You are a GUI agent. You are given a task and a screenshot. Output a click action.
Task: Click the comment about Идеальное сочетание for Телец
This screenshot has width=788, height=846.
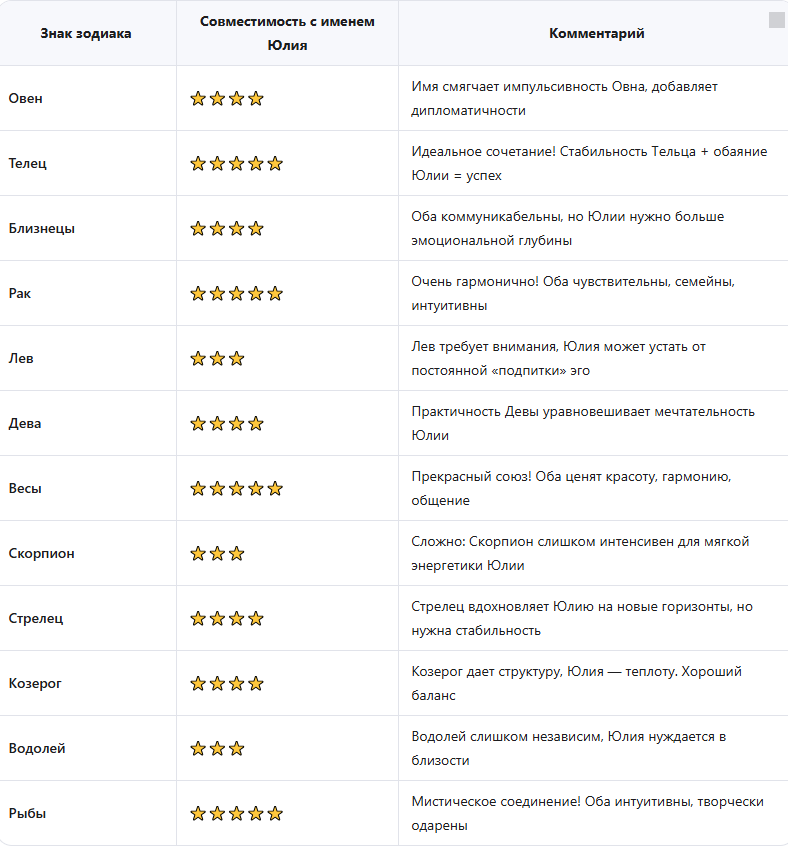(x=589, y=163)
